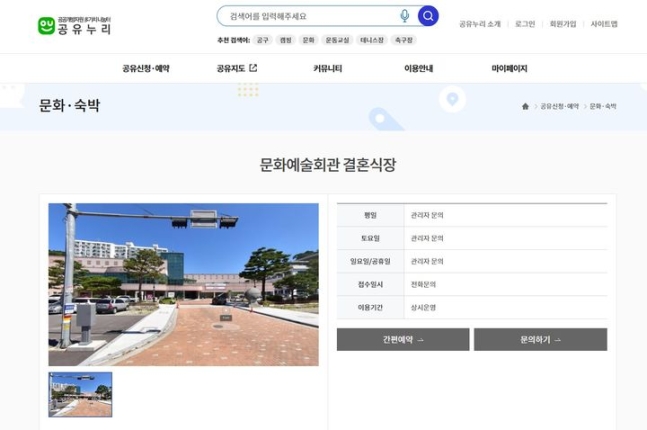Click the 공유누리 logo
Screen dimensions: 647x430
pos(74,26)
